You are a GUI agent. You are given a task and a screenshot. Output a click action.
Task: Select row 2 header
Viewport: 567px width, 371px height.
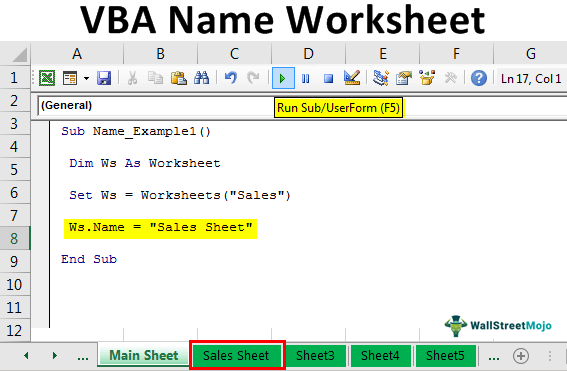(14, 101)
